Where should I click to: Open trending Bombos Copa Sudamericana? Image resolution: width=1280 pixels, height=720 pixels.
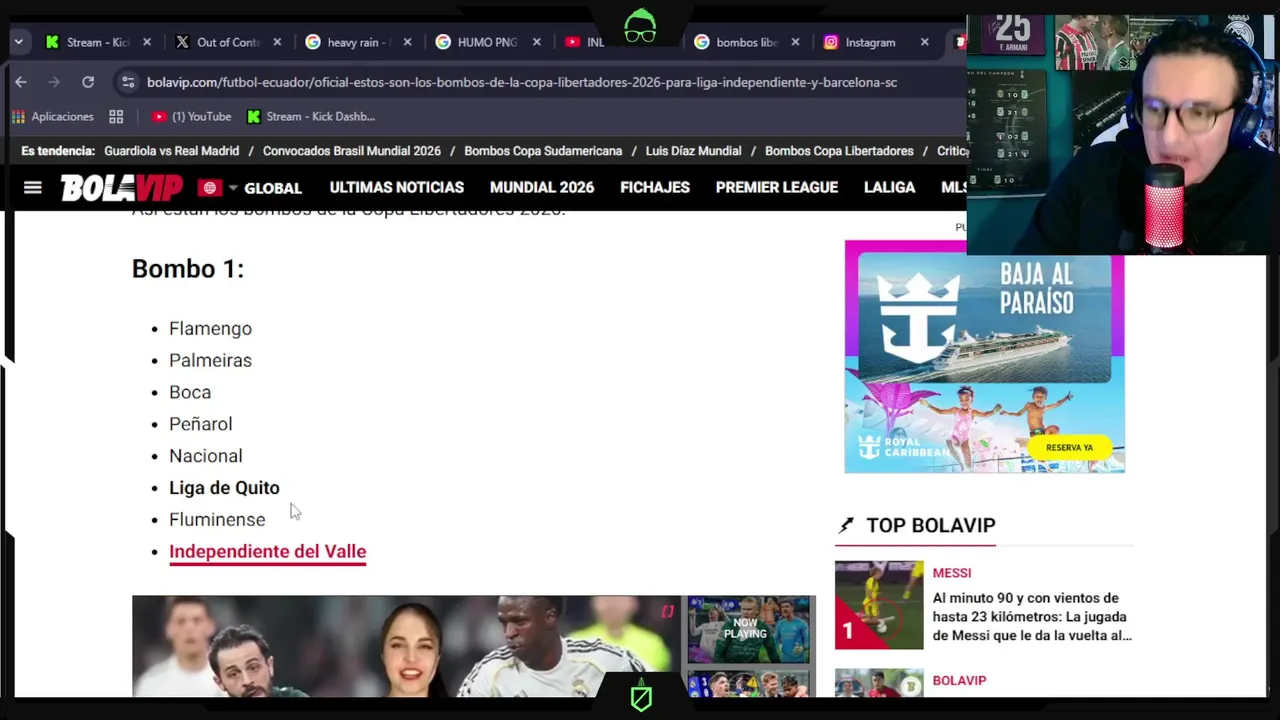pyautogui.click(x=543, y=151)
